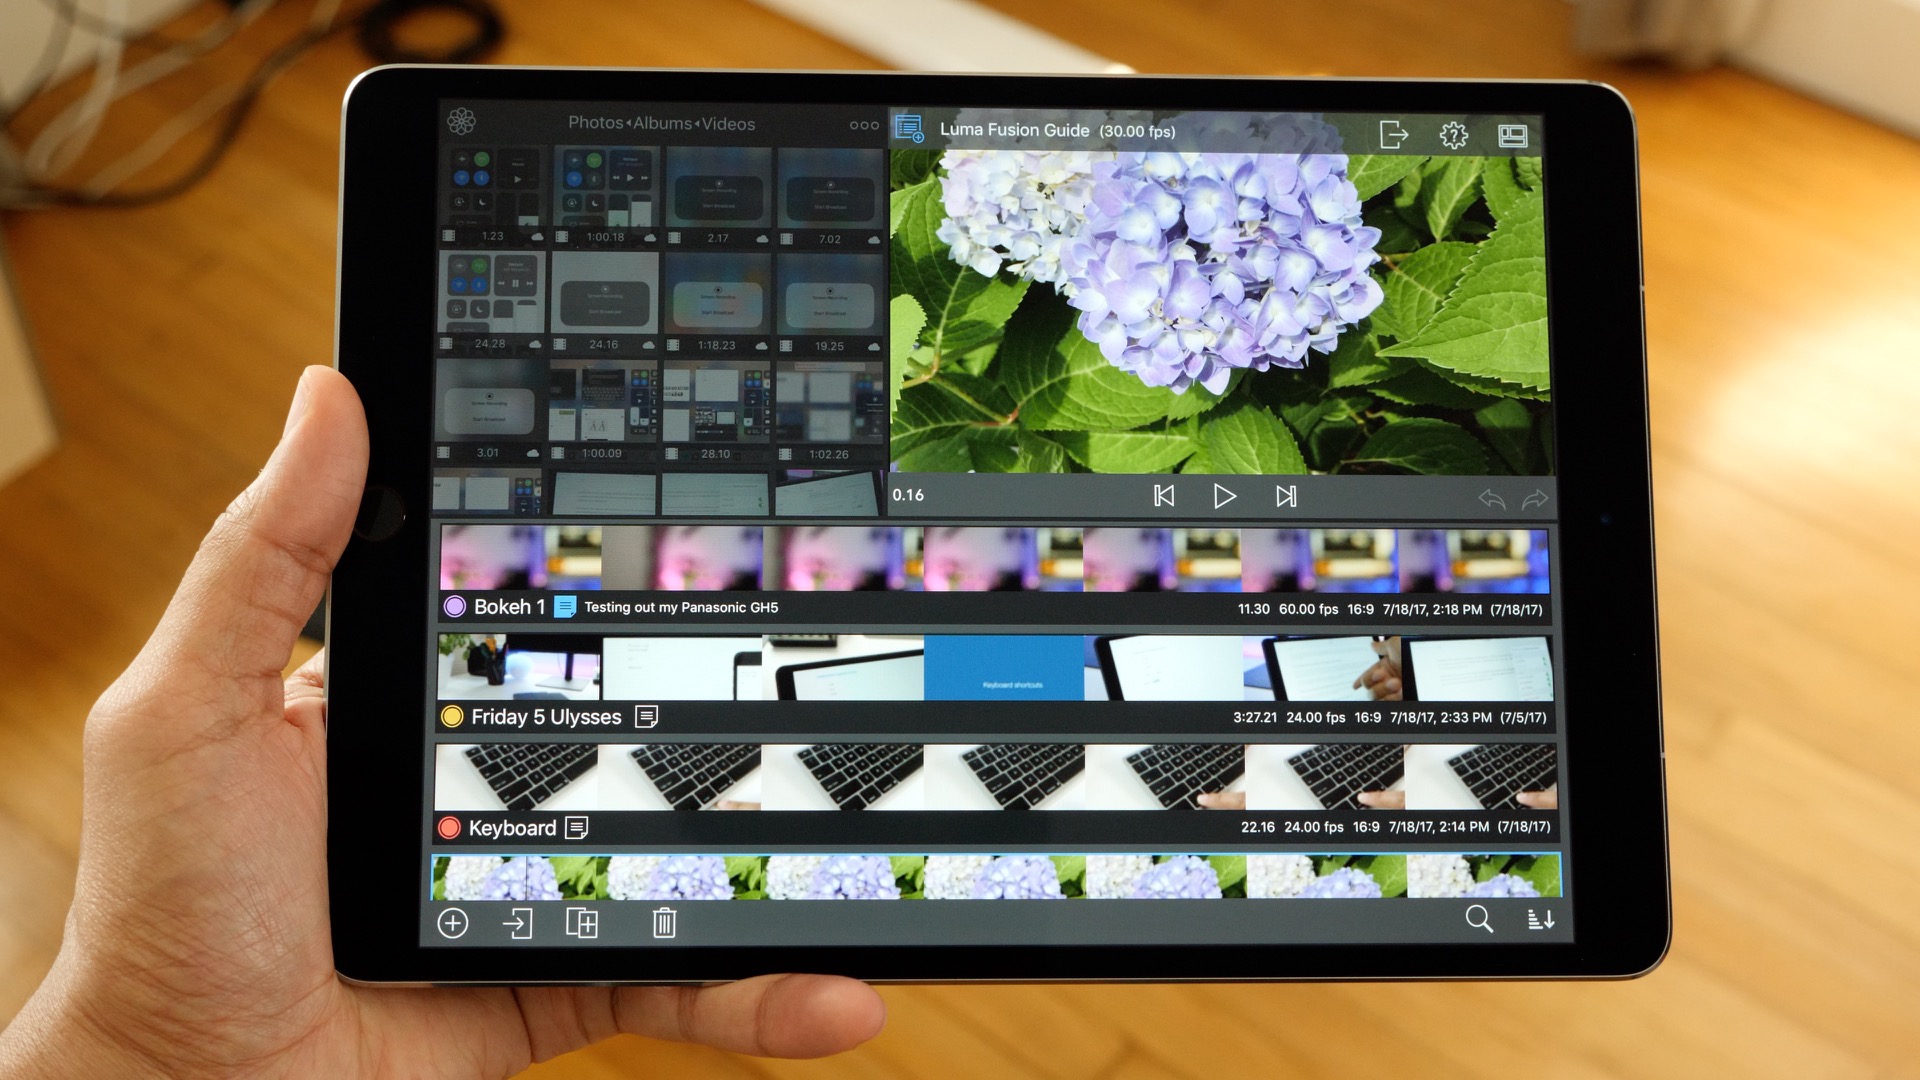This screenshot has width=1920, height=1080.
Task: Delete the selected project via trash
Action: pos(664,923)
